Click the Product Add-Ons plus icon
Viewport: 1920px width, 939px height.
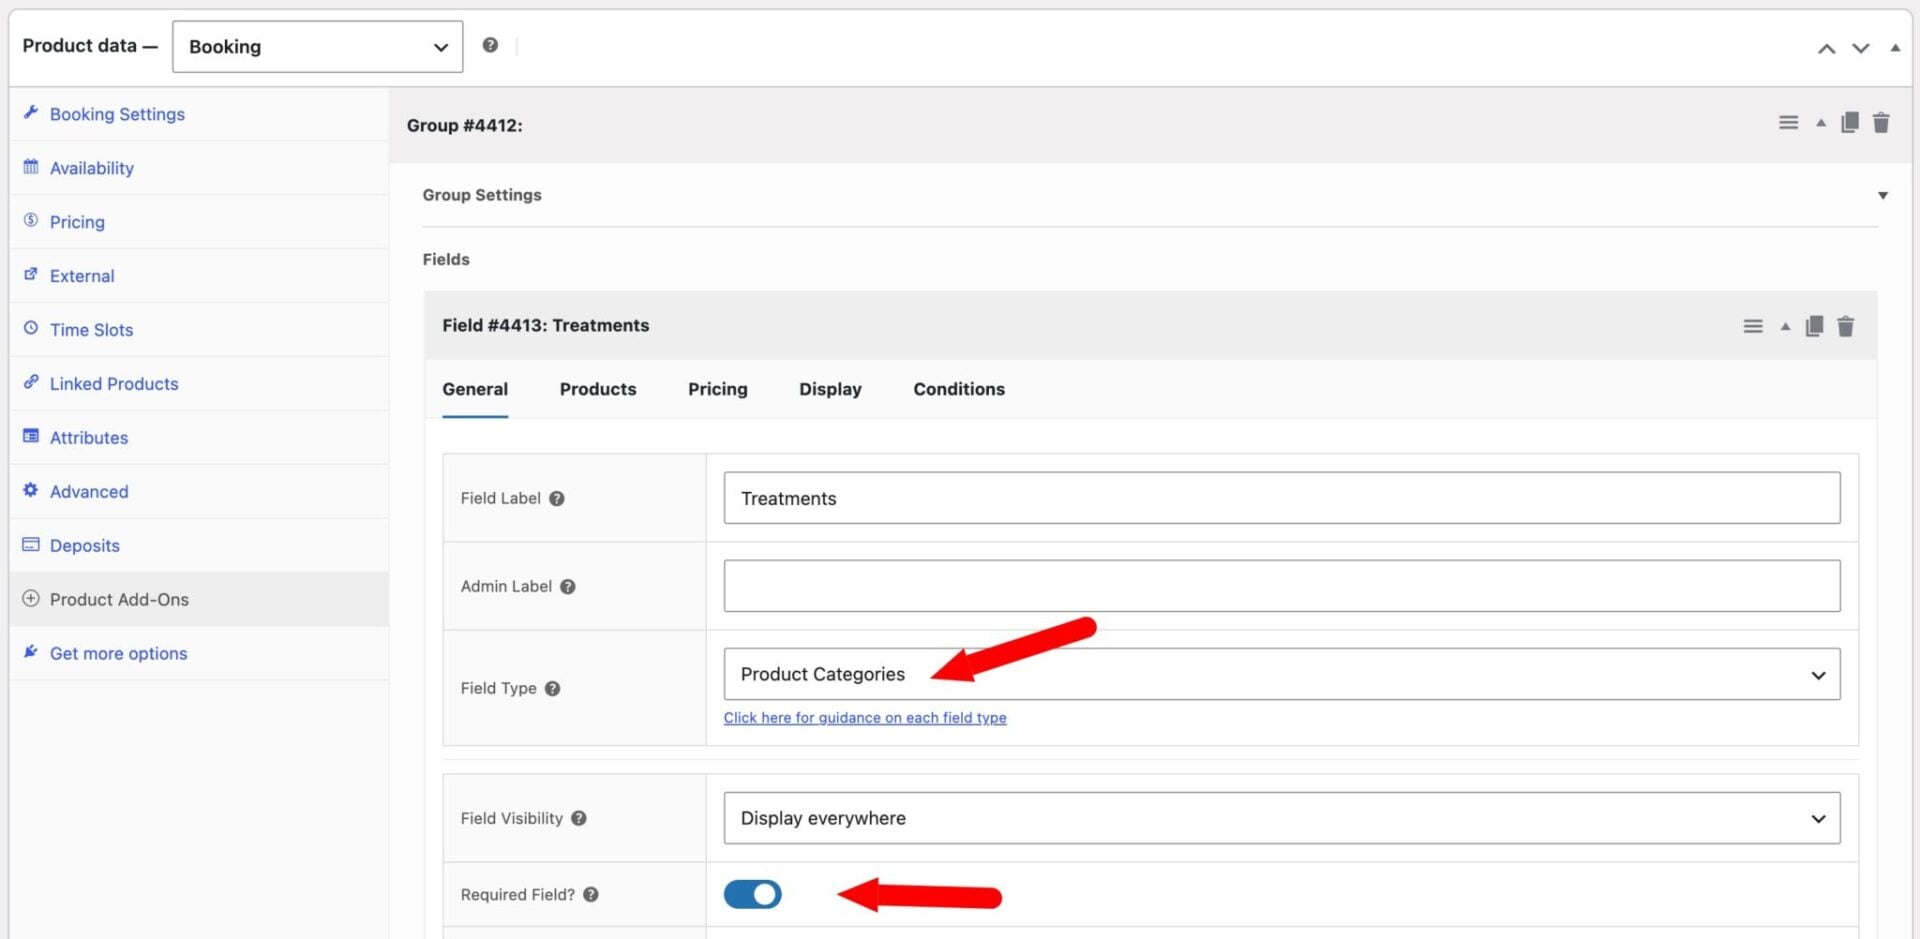click(x=31, y=599)
